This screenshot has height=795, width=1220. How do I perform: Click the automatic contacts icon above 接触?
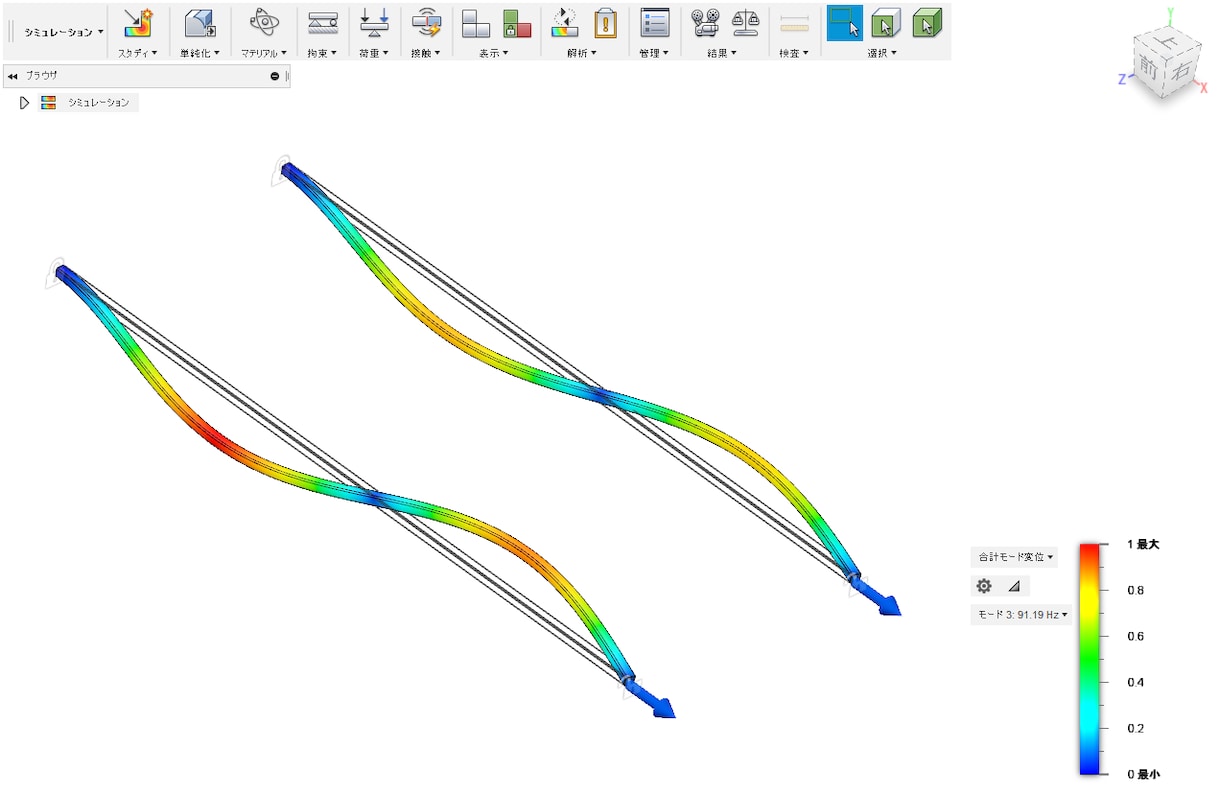coord(426,23)
